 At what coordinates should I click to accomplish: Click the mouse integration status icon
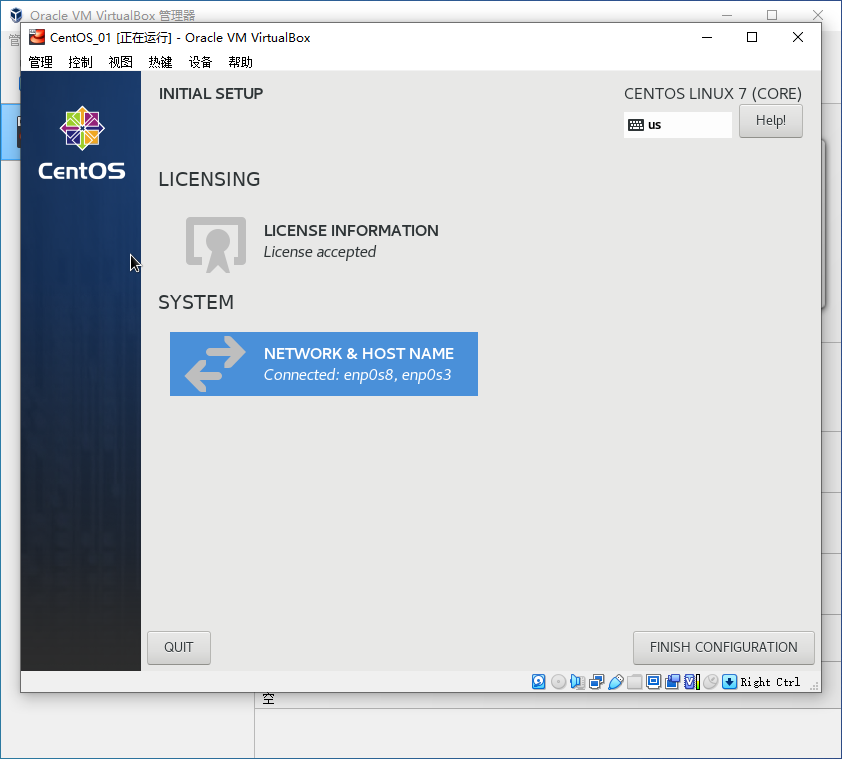point(710,682)
